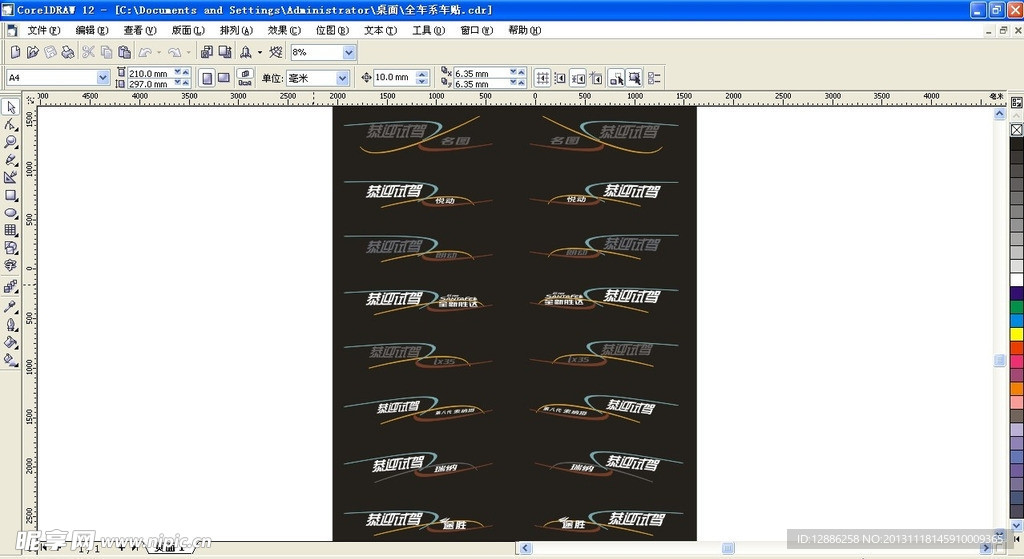Open 查看 (View) menu
The width and height of the screenshot is (1024, 559).
[x=140, y=30]
